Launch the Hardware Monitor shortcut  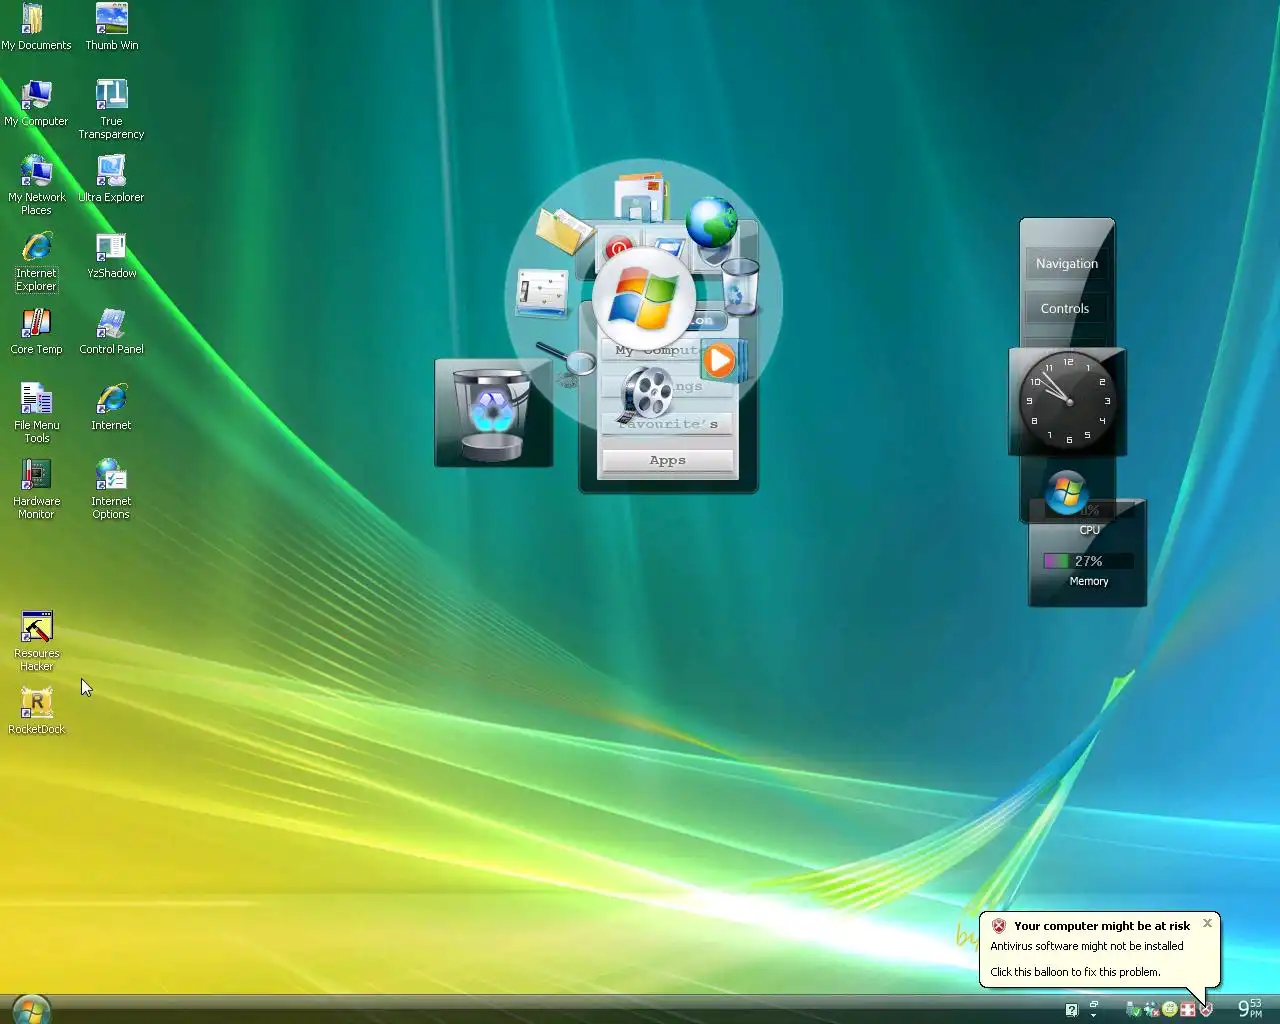[x=36, y=490]
